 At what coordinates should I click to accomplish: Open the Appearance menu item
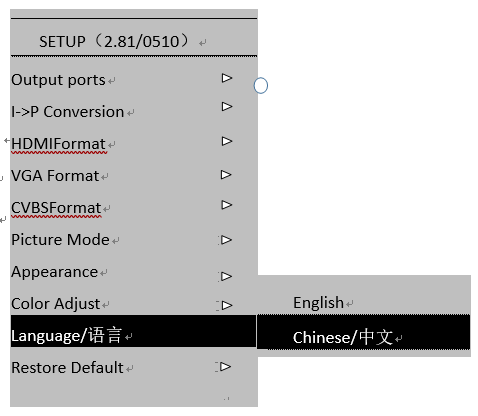point(55,272)
